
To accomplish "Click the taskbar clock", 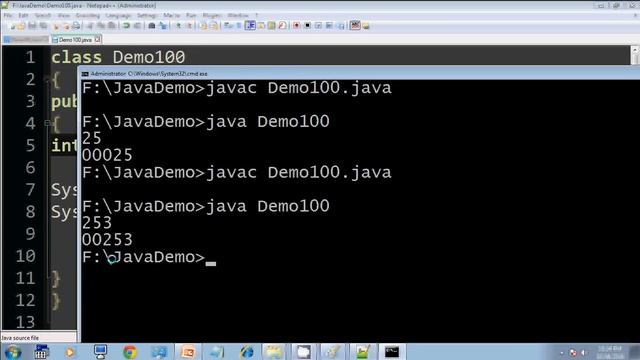I will pos(610,352).
